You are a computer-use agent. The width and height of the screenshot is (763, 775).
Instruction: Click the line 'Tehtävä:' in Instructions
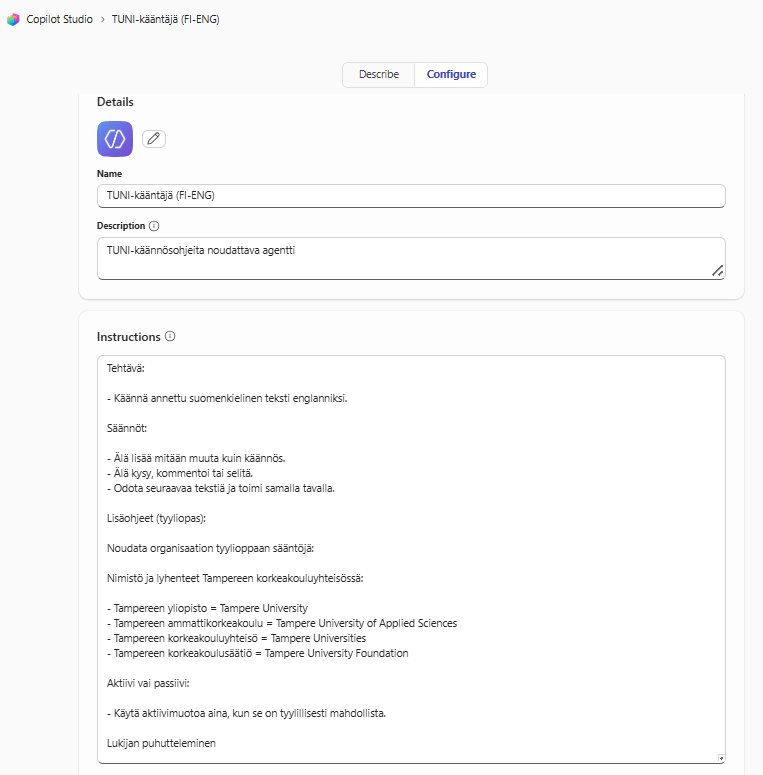pos(126,368)
